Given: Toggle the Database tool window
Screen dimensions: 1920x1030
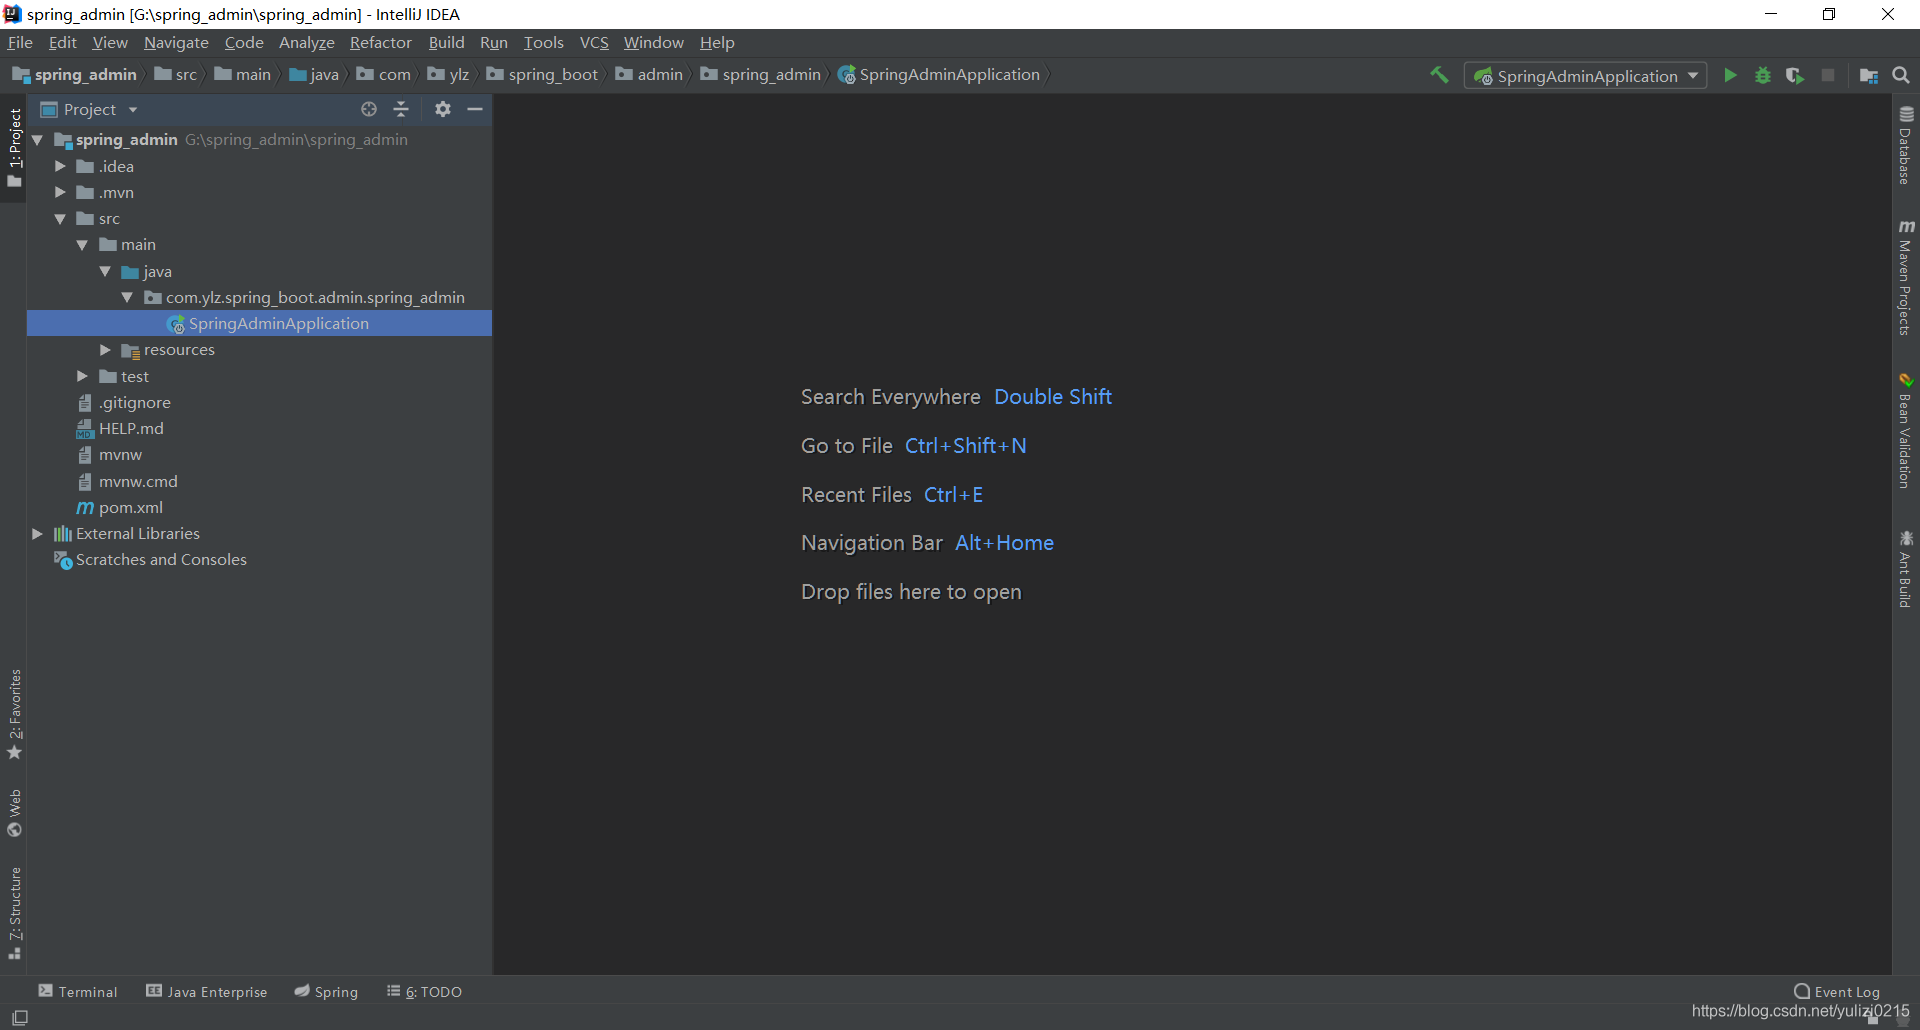Looking at the screenshot, I should pos(1906,146).
